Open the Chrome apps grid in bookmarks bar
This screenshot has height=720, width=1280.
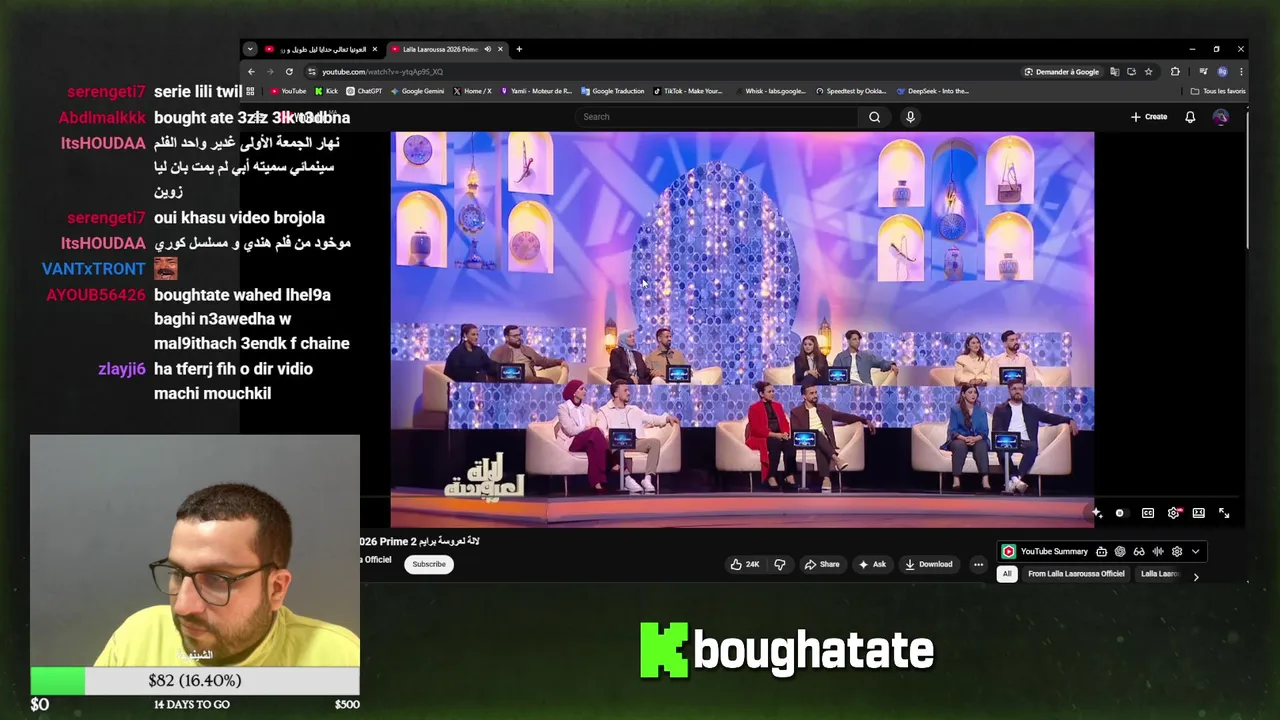[251, 91]
